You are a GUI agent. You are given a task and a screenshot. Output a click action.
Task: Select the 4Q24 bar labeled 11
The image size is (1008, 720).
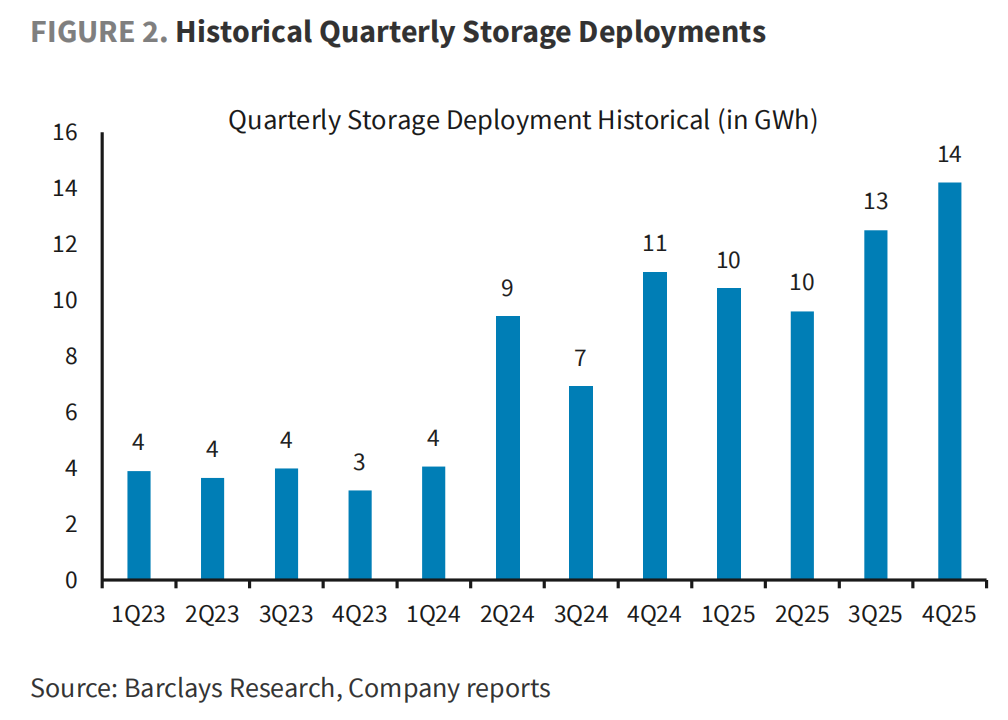point(655,426)
